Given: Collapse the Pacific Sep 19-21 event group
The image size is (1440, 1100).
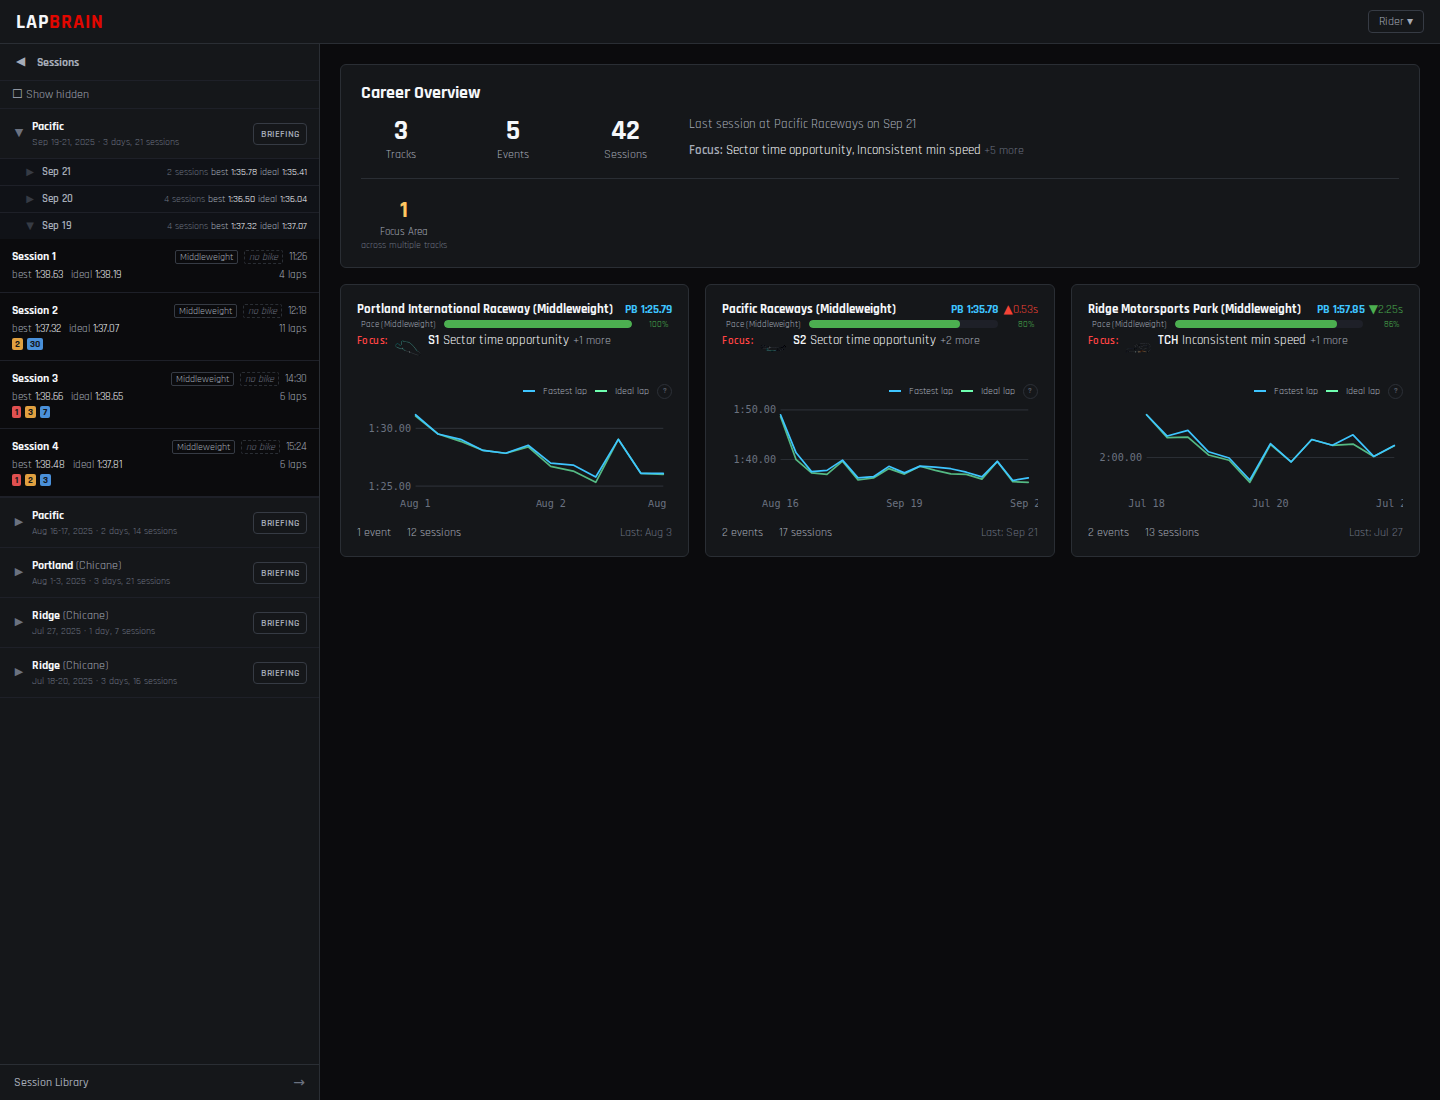Looking at the screenshot, I should pyautogui.click(x=19, y=132).
